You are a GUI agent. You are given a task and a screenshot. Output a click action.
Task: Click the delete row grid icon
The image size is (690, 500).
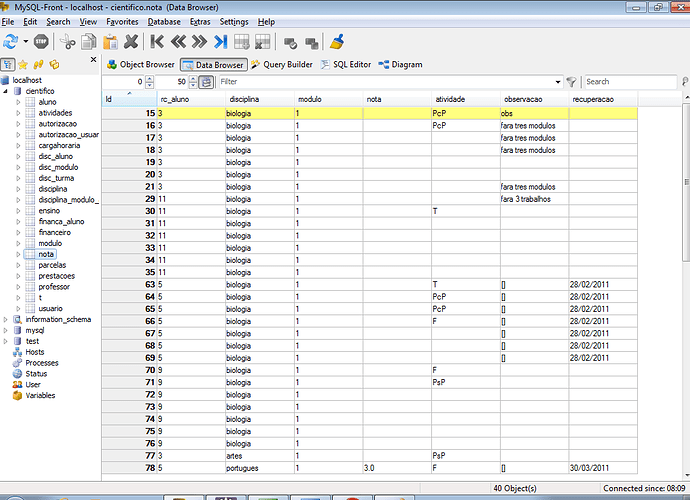click(x=263, y=42)
